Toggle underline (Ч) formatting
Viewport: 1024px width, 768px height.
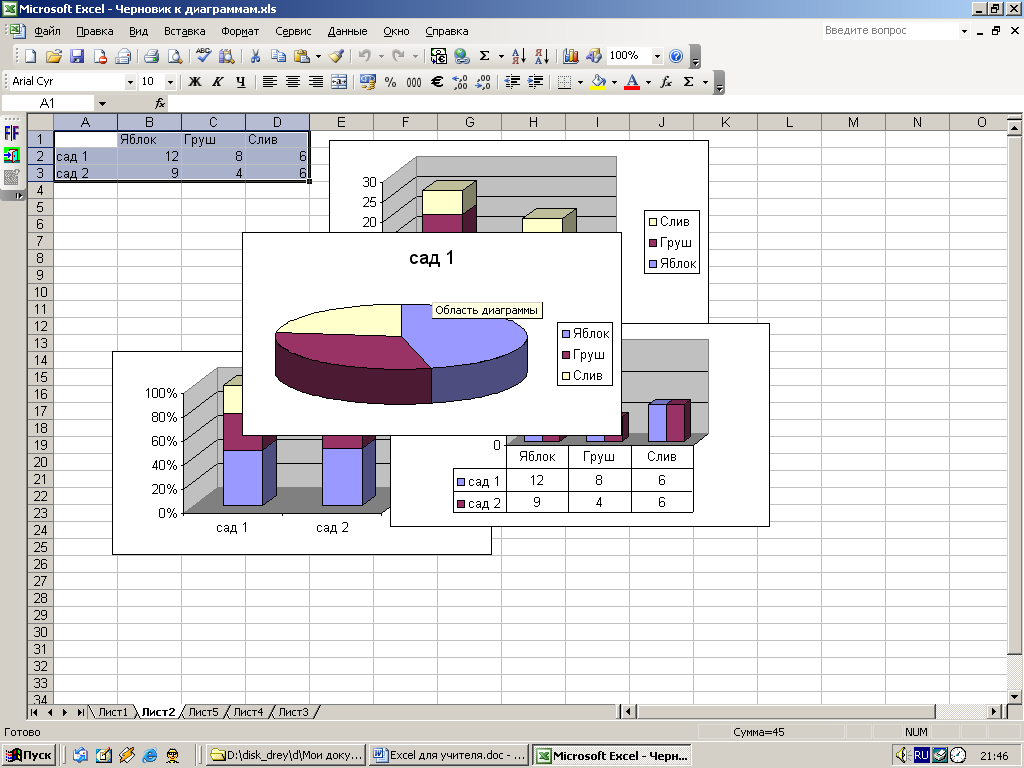click(x=241, y=82)
